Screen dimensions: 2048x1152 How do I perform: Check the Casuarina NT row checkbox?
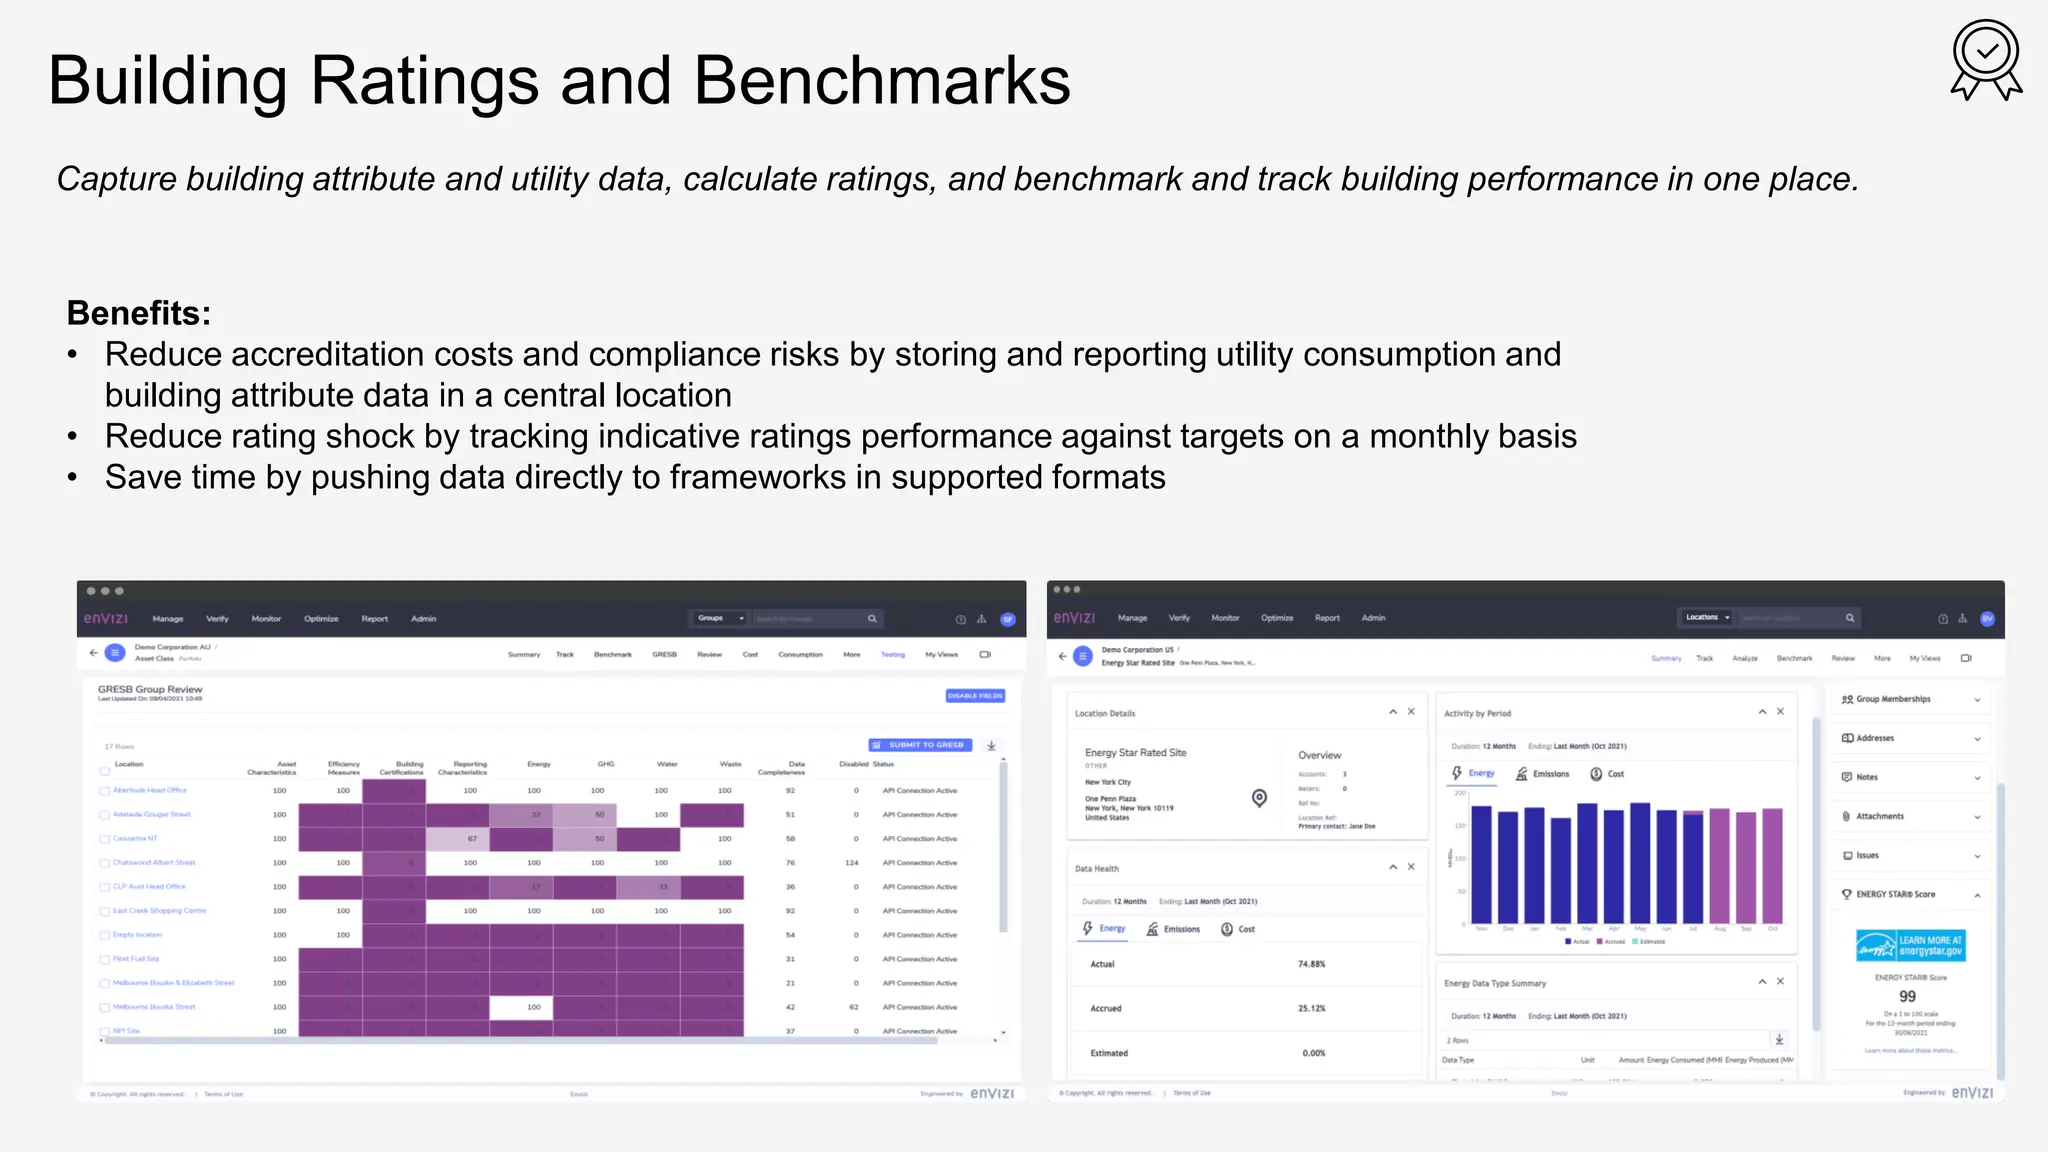104,839
